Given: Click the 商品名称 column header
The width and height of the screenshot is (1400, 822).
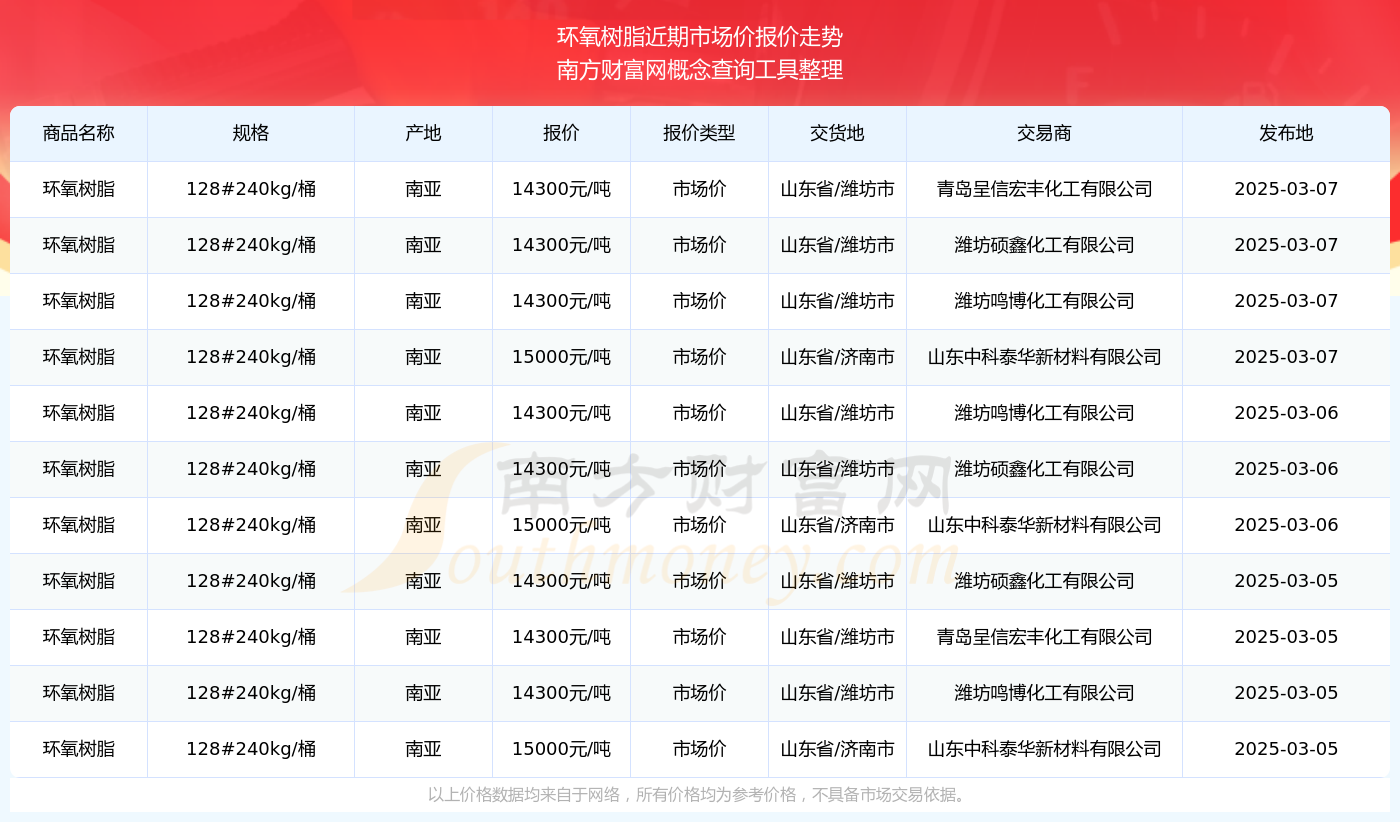Looking at the screenshot, I should (79, 133).
